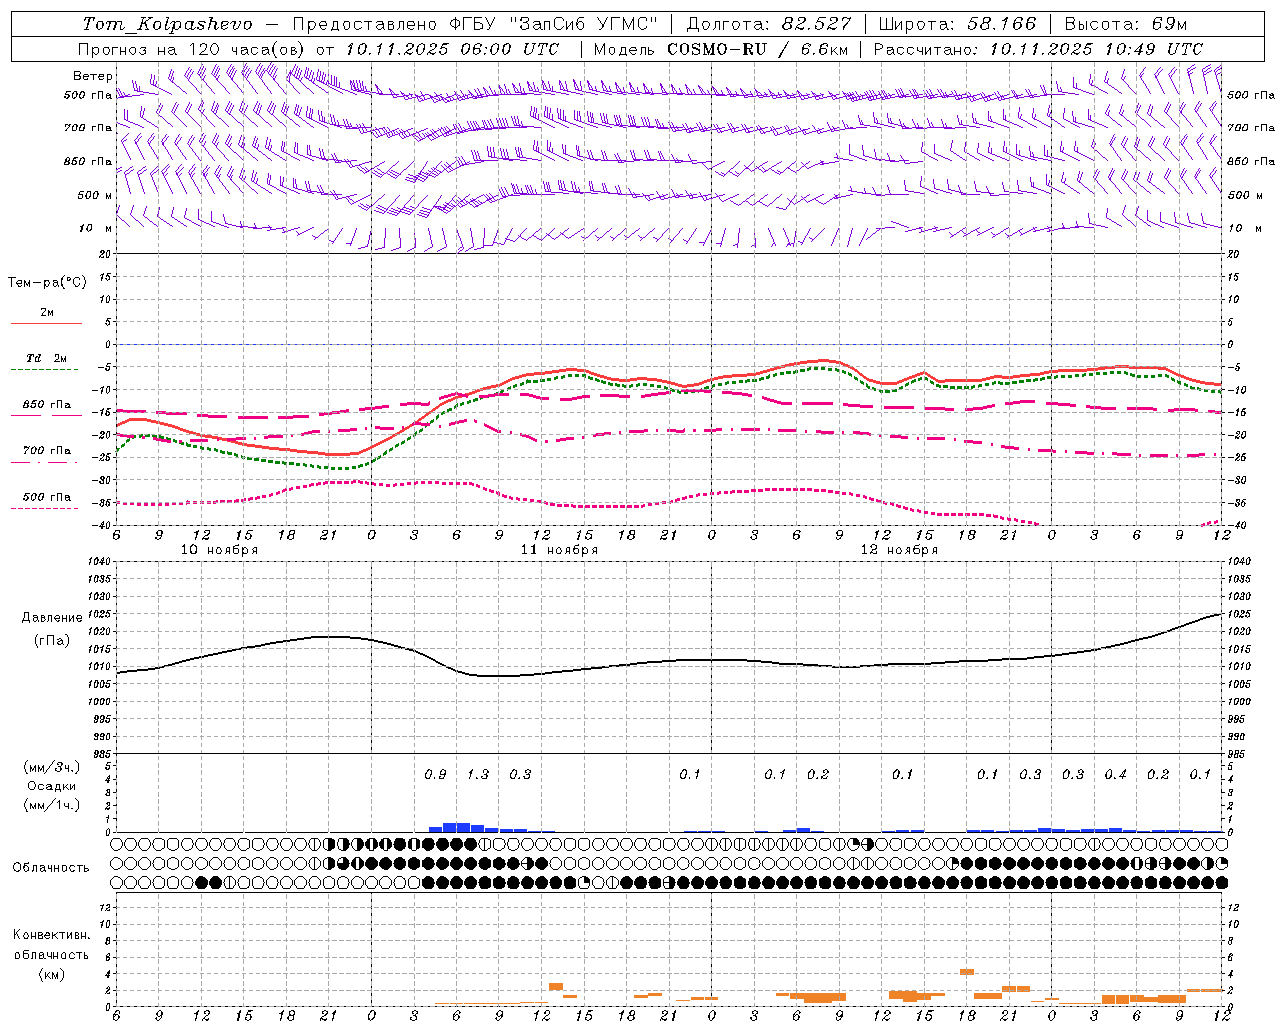Click the 12 ноября date label

[x=899, y=550]
